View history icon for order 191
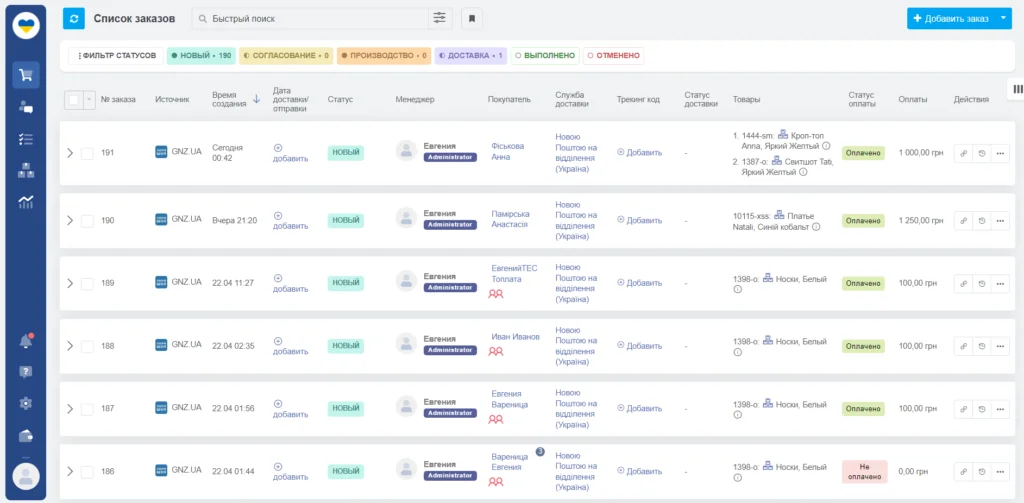1024x503 pixels. tap(982, 153)
